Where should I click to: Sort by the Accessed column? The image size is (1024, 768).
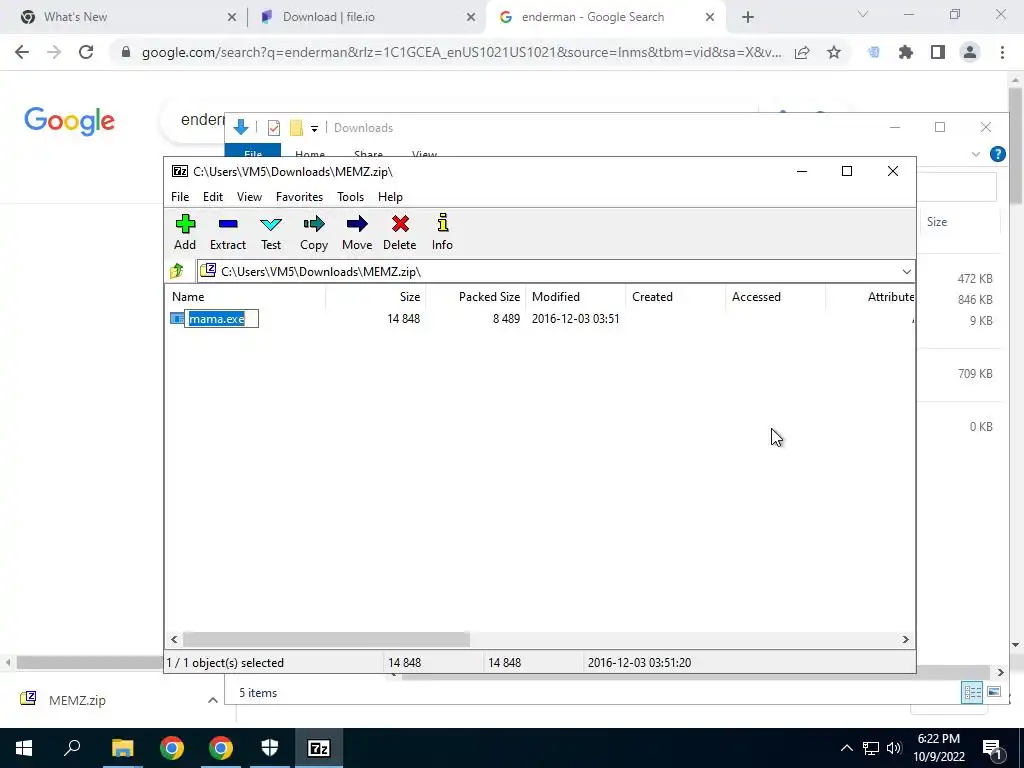click(775, 296)
